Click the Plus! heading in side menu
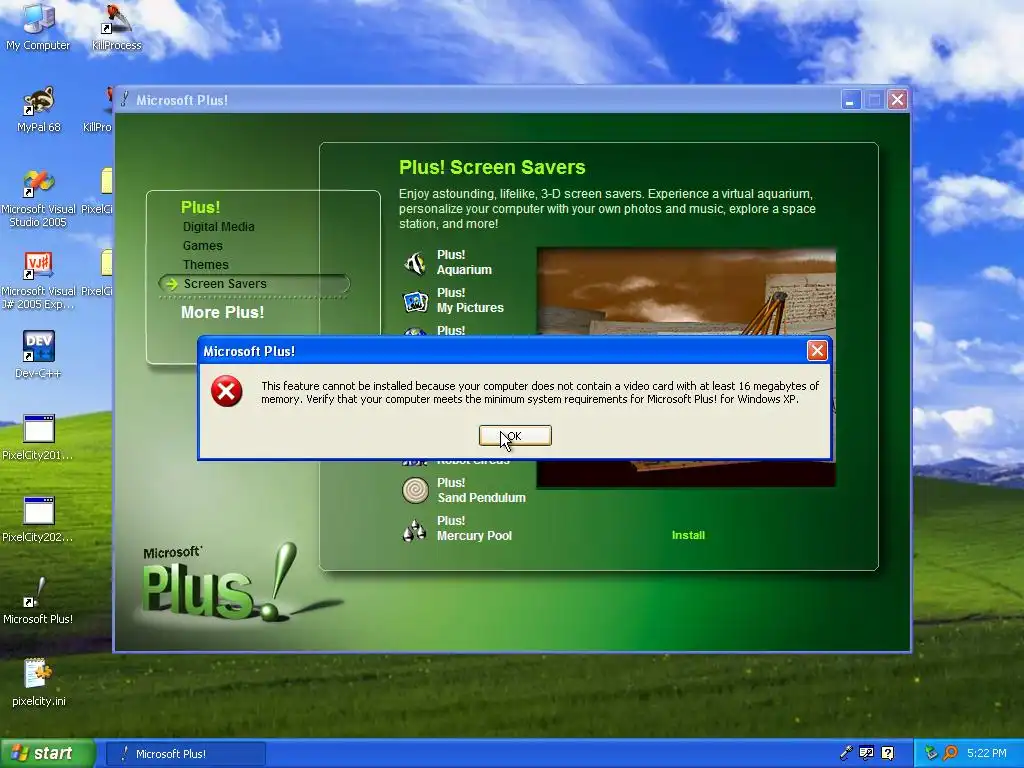This screenshot has width=1024, height=768. (200, 207)
